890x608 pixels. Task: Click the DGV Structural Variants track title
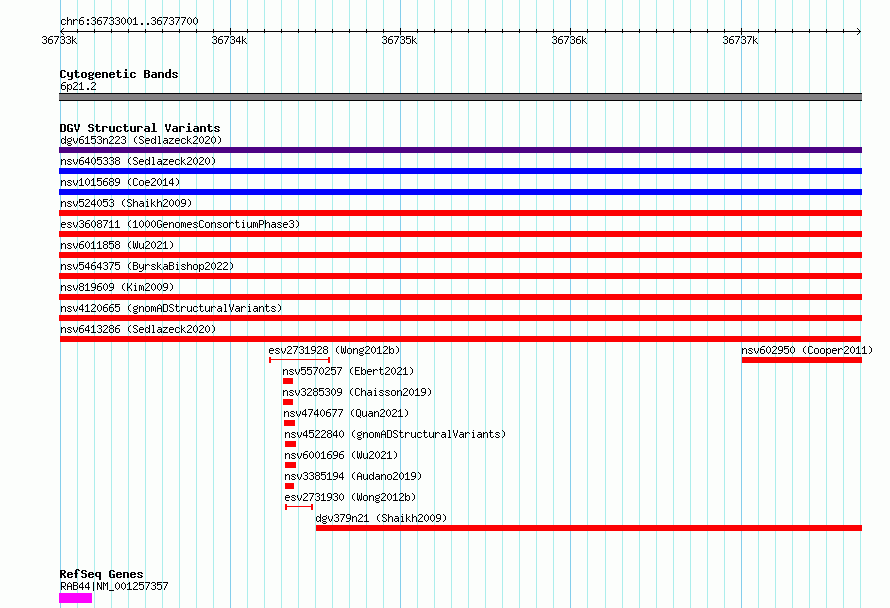point(140,128)
